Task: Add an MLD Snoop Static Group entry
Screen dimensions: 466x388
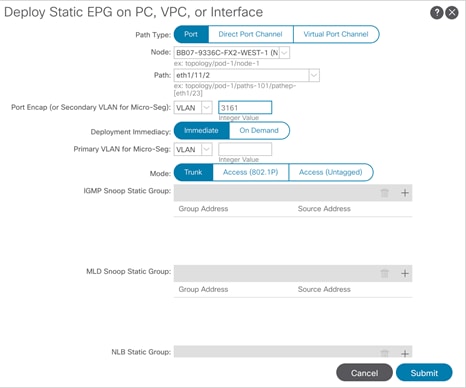Action: [405, 274]
